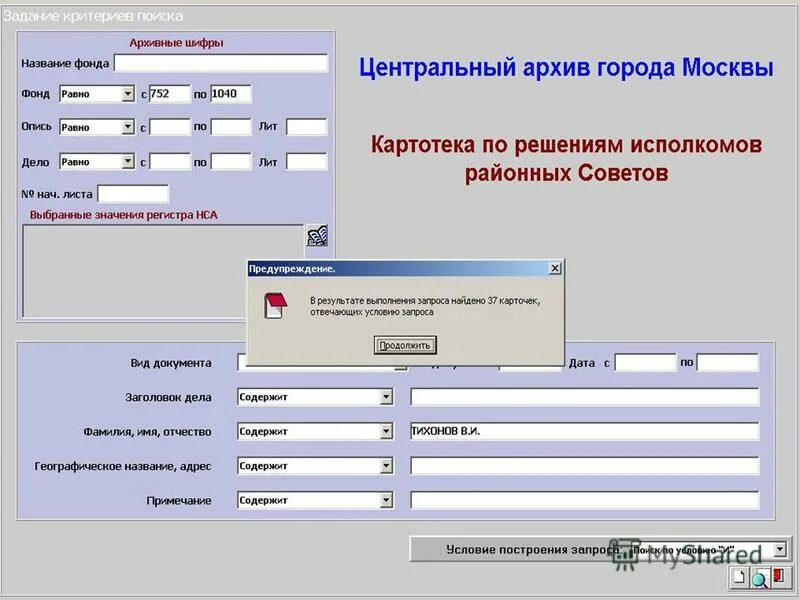Click the new document icon to clear criteria
The image size is (800, 600).
[738, 577]
